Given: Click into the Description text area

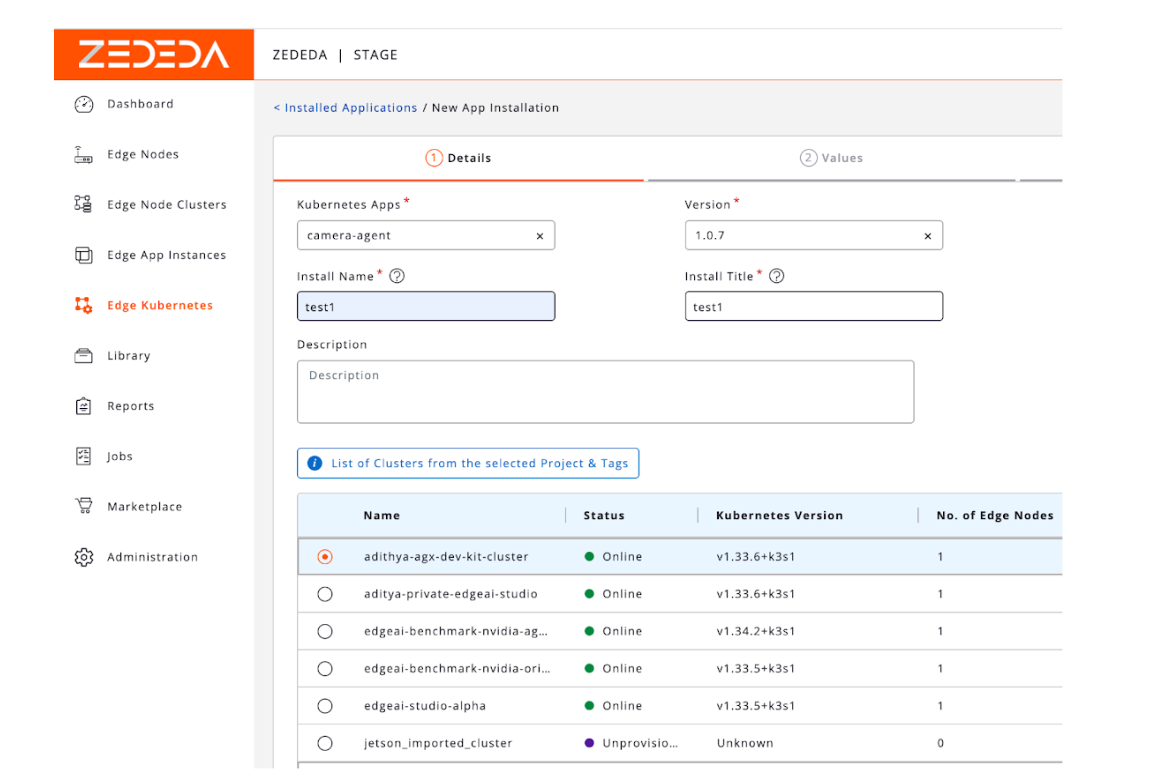Looking at the screenshot, I should pos(605,392).
